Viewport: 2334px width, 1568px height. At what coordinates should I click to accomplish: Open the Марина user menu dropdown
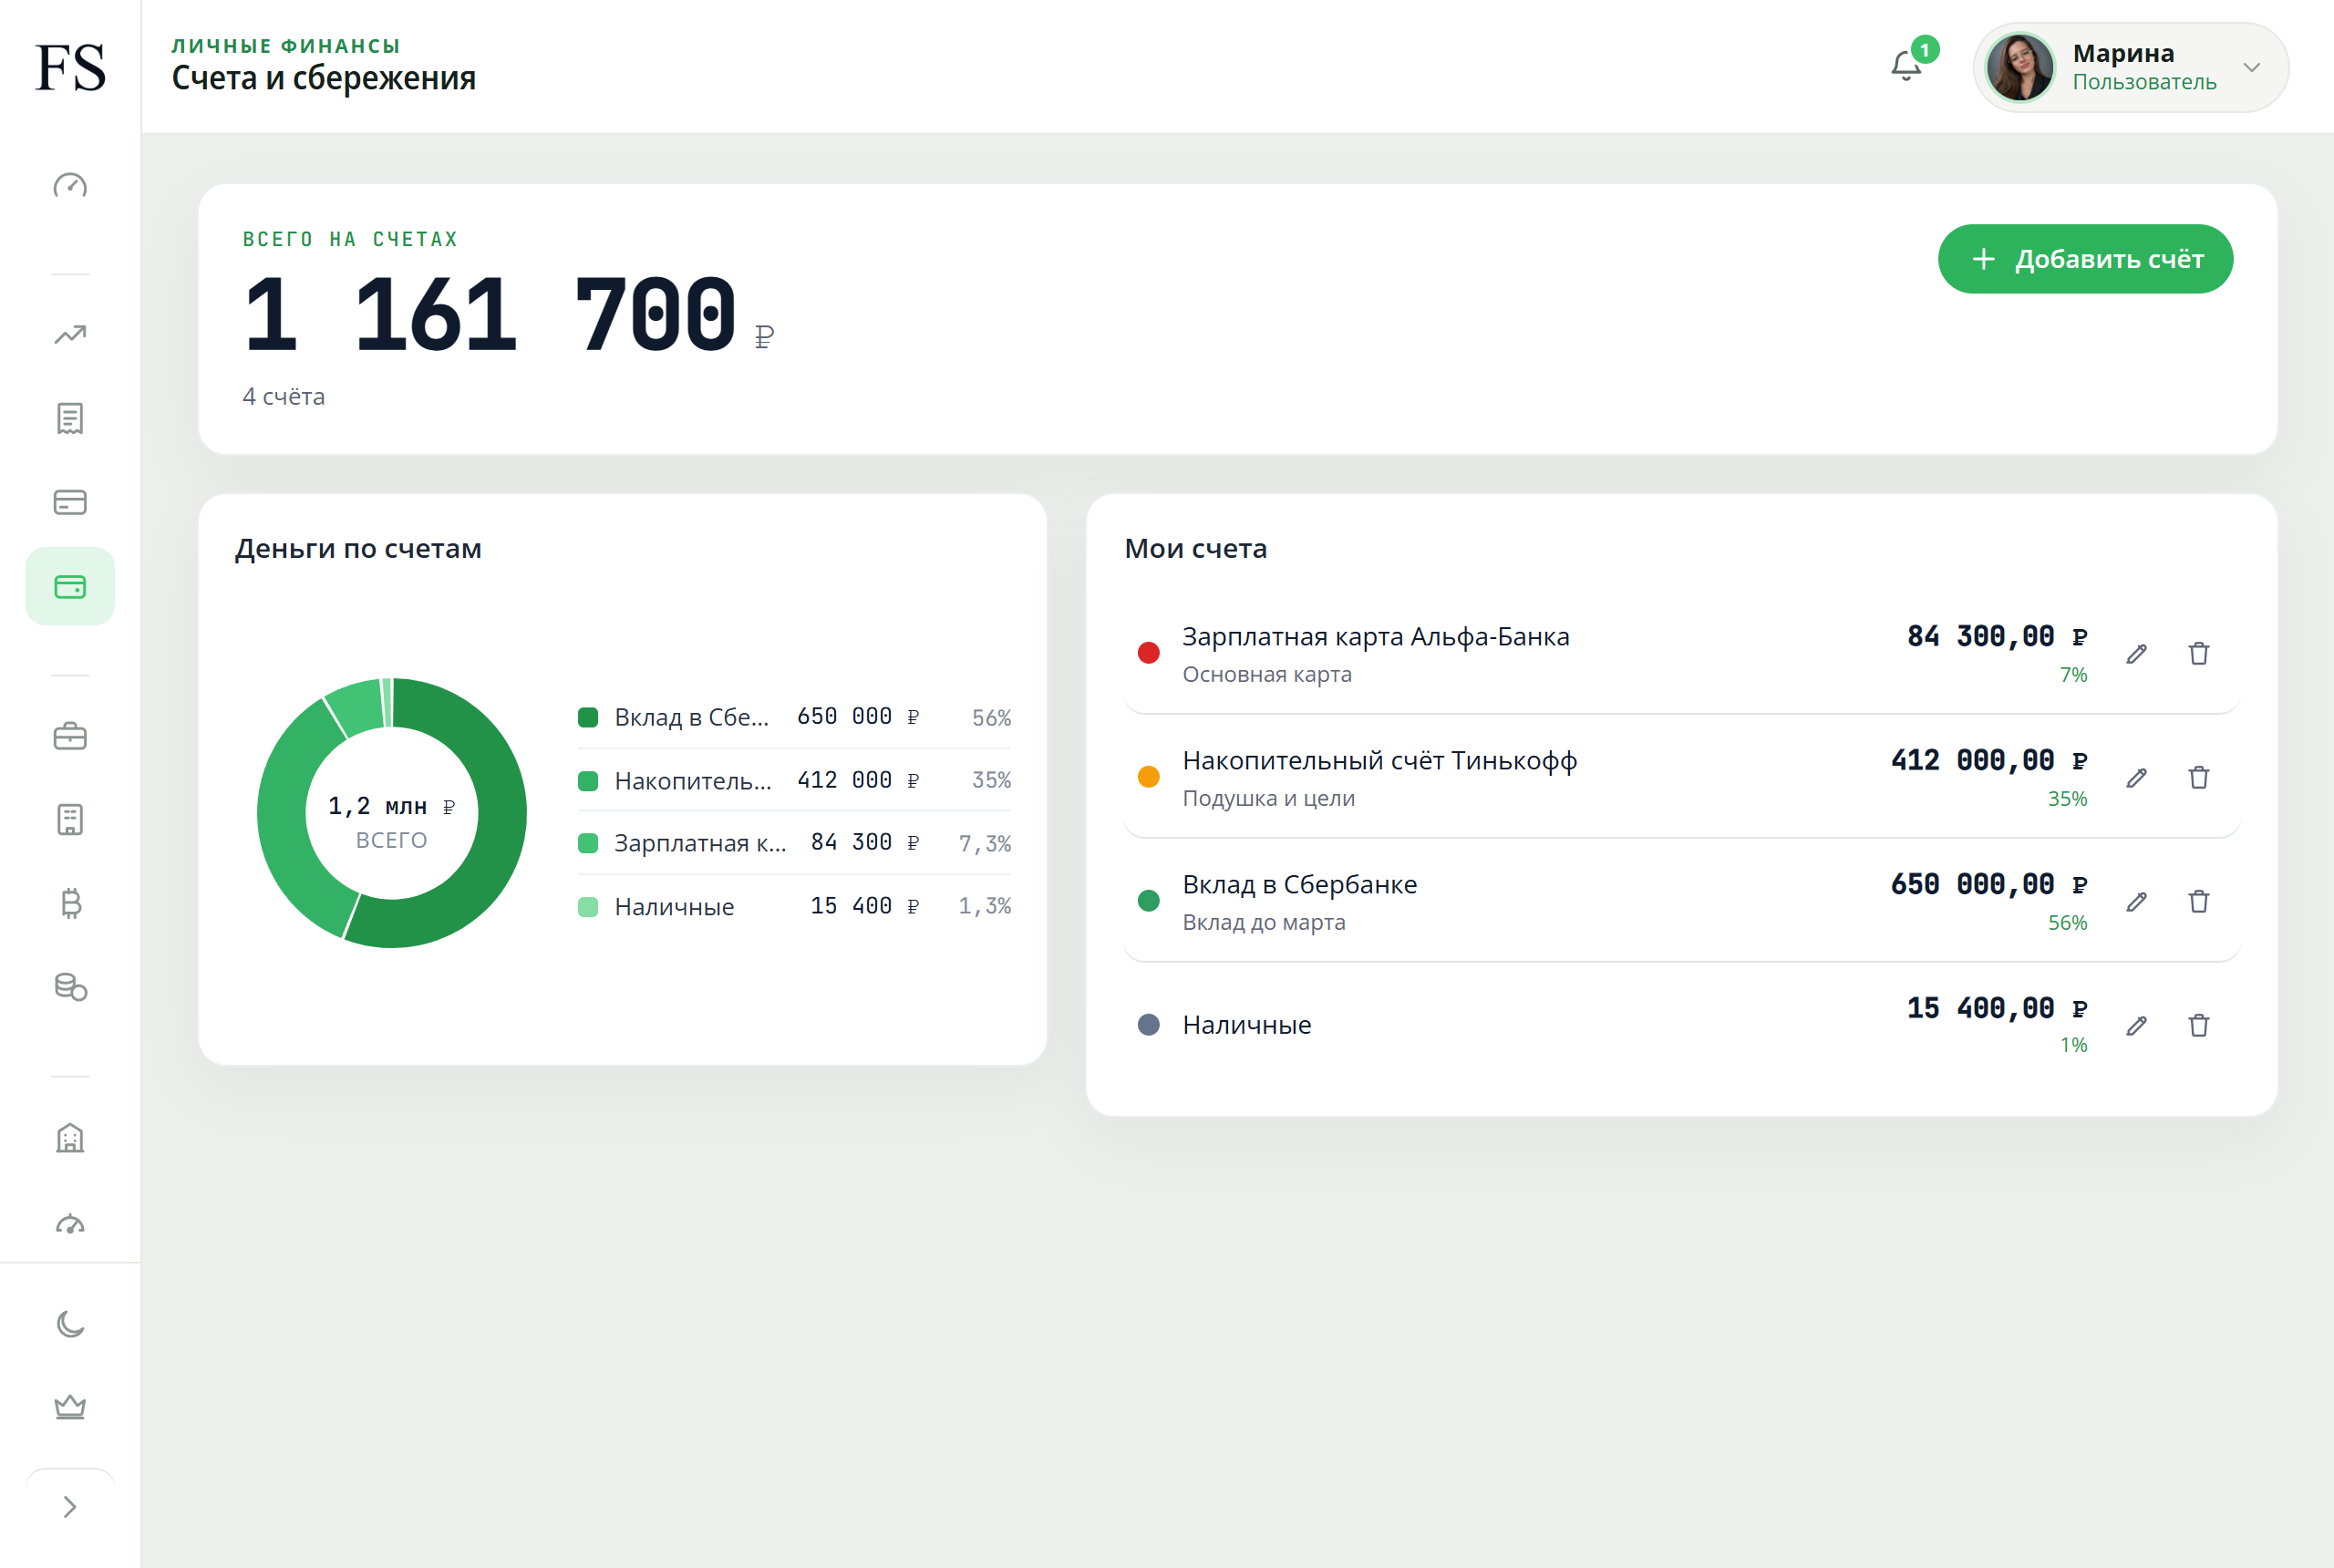2131,67
